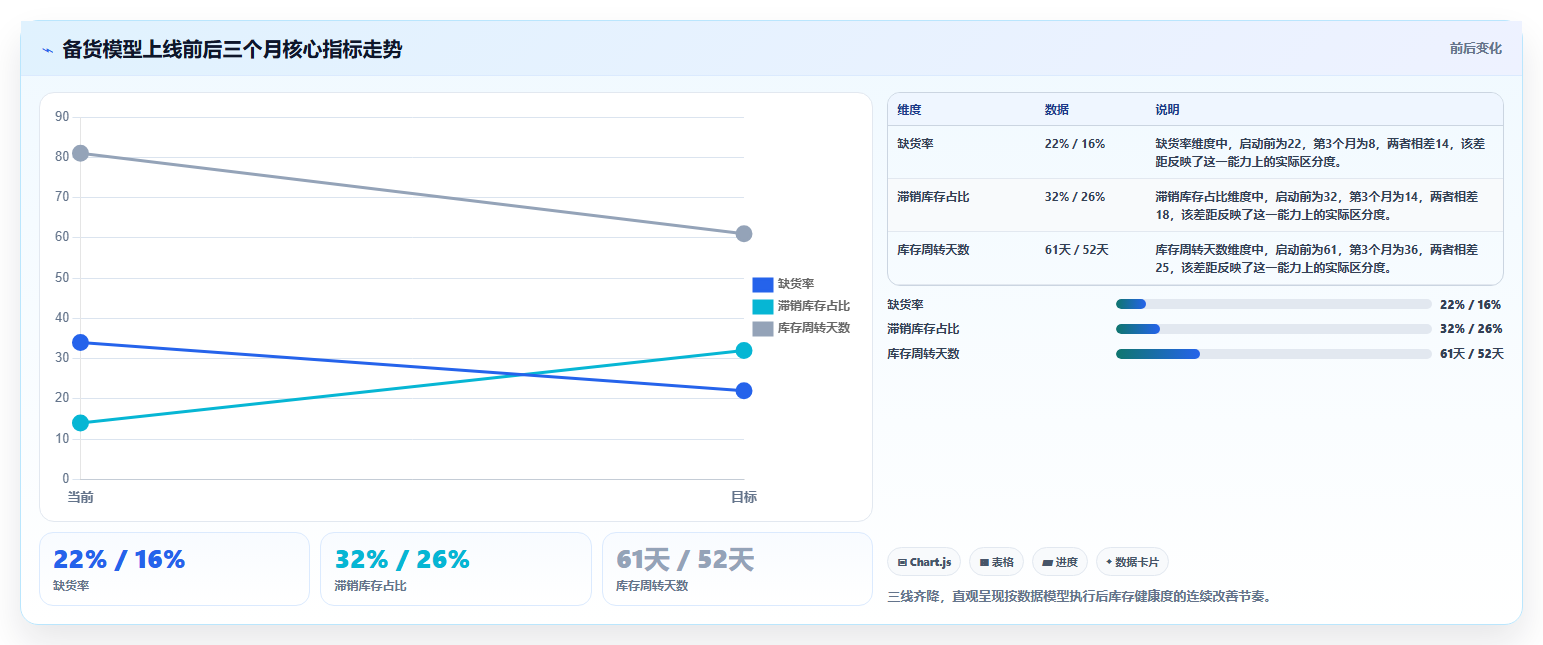Toggle the 滞销库存占比 series in the chart legend

pyautogui.click(x=801, y=306)
